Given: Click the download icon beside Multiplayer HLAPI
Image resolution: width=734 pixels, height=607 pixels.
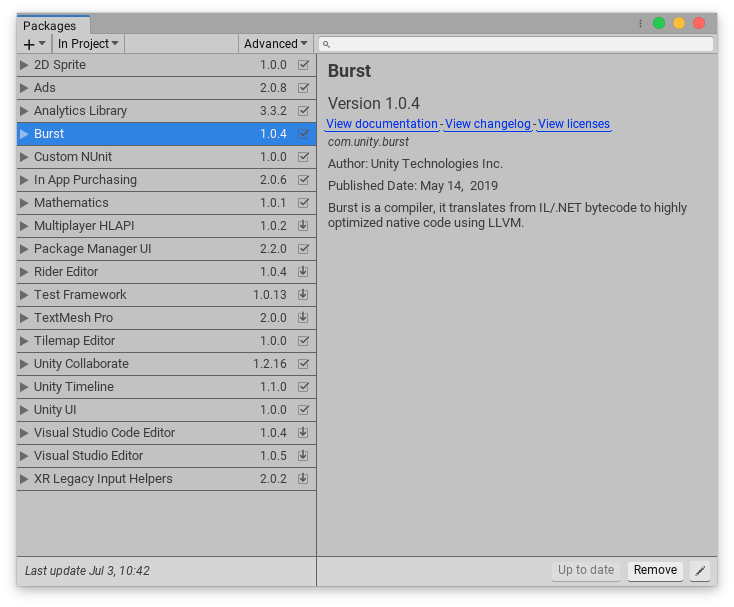Looking at the screenshot, I should click(x=303, y=226).
